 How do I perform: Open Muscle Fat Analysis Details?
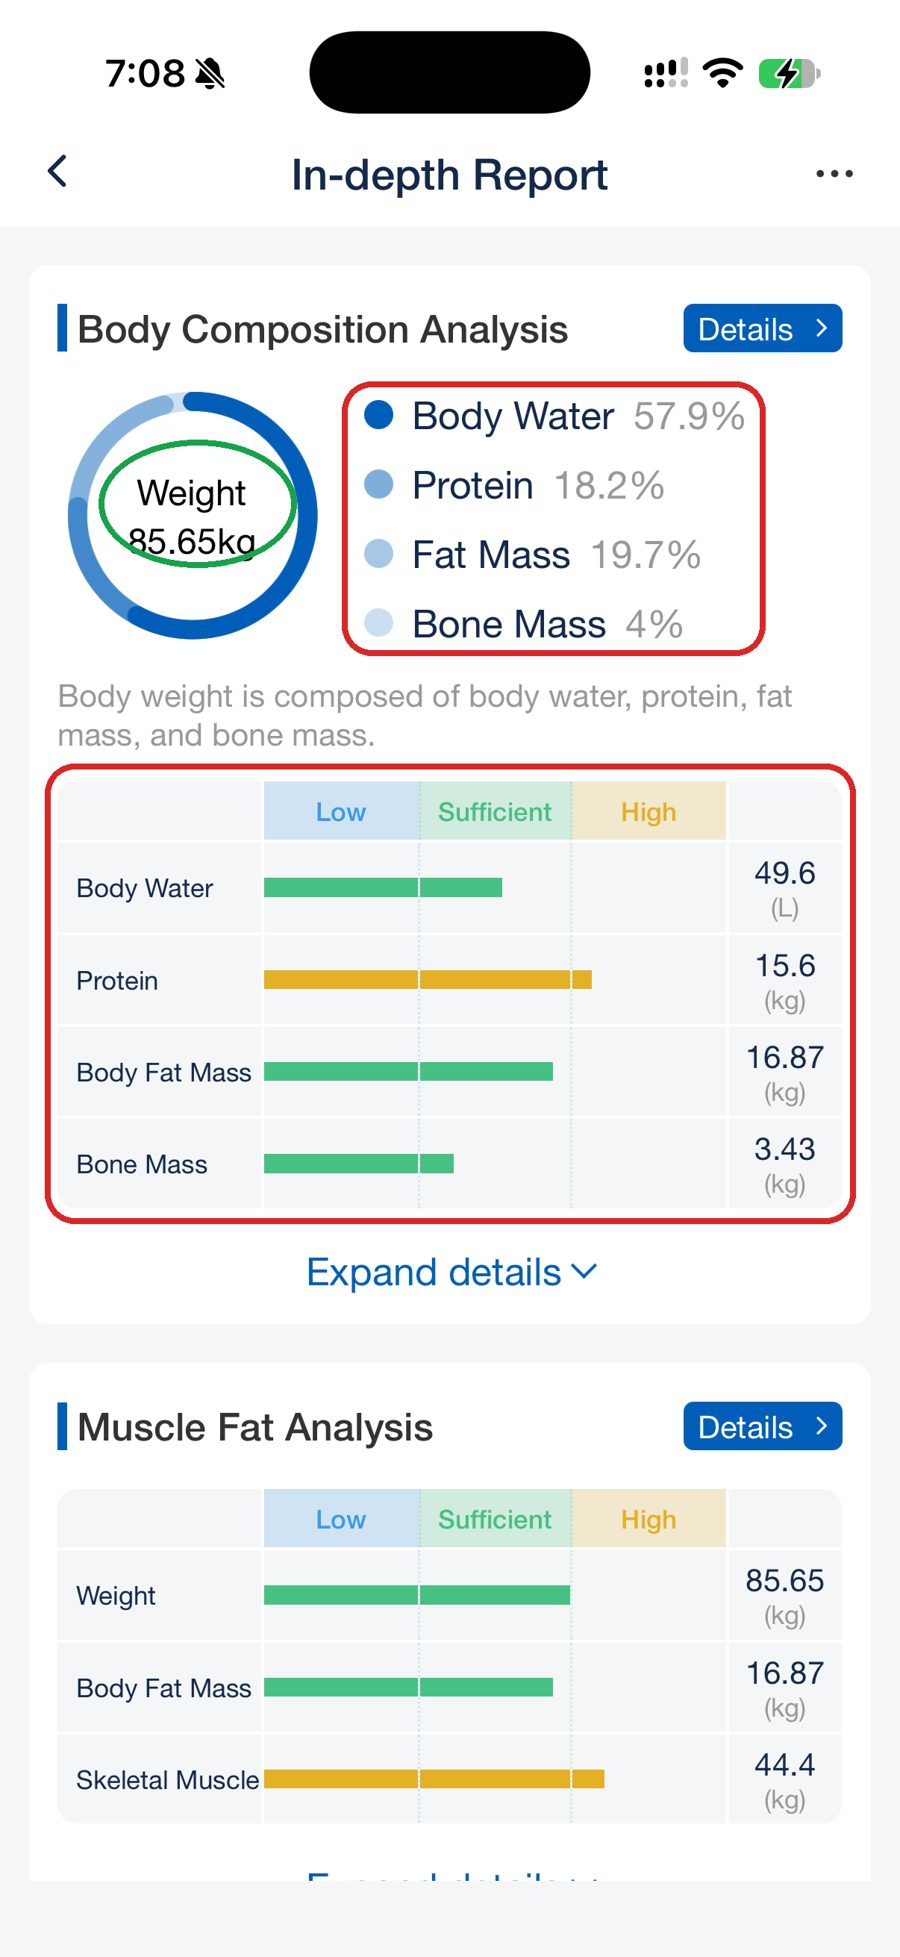click(x=763, y=1427)
